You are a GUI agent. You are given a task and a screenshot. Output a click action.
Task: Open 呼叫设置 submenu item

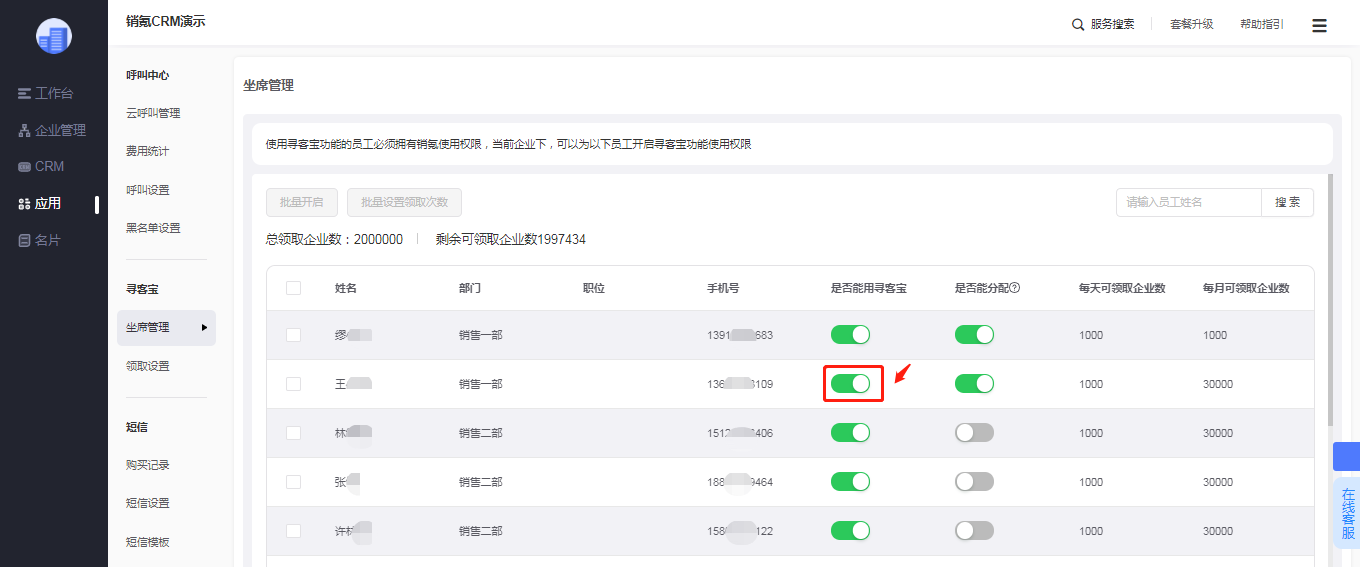pyautogui.click(x=147, y=190)
